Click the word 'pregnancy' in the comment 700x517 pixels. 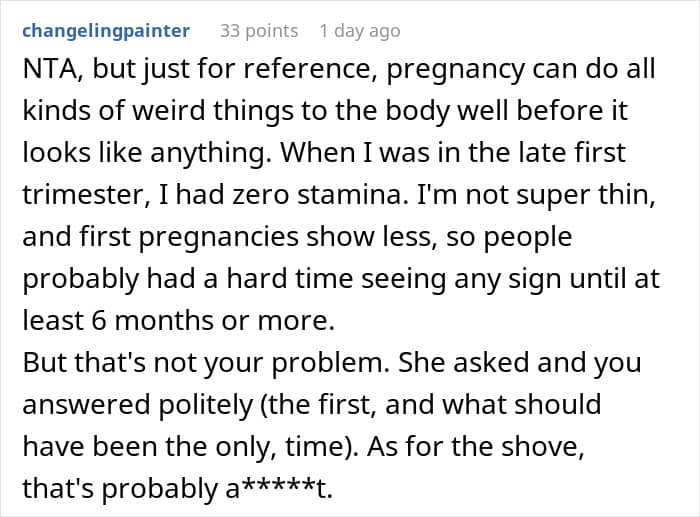click(456, 70)
